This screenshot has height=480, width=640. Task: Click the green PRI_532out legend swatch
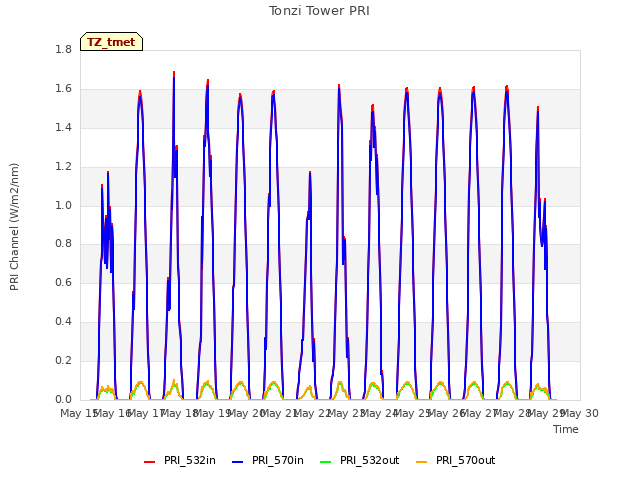coord(326,462)
